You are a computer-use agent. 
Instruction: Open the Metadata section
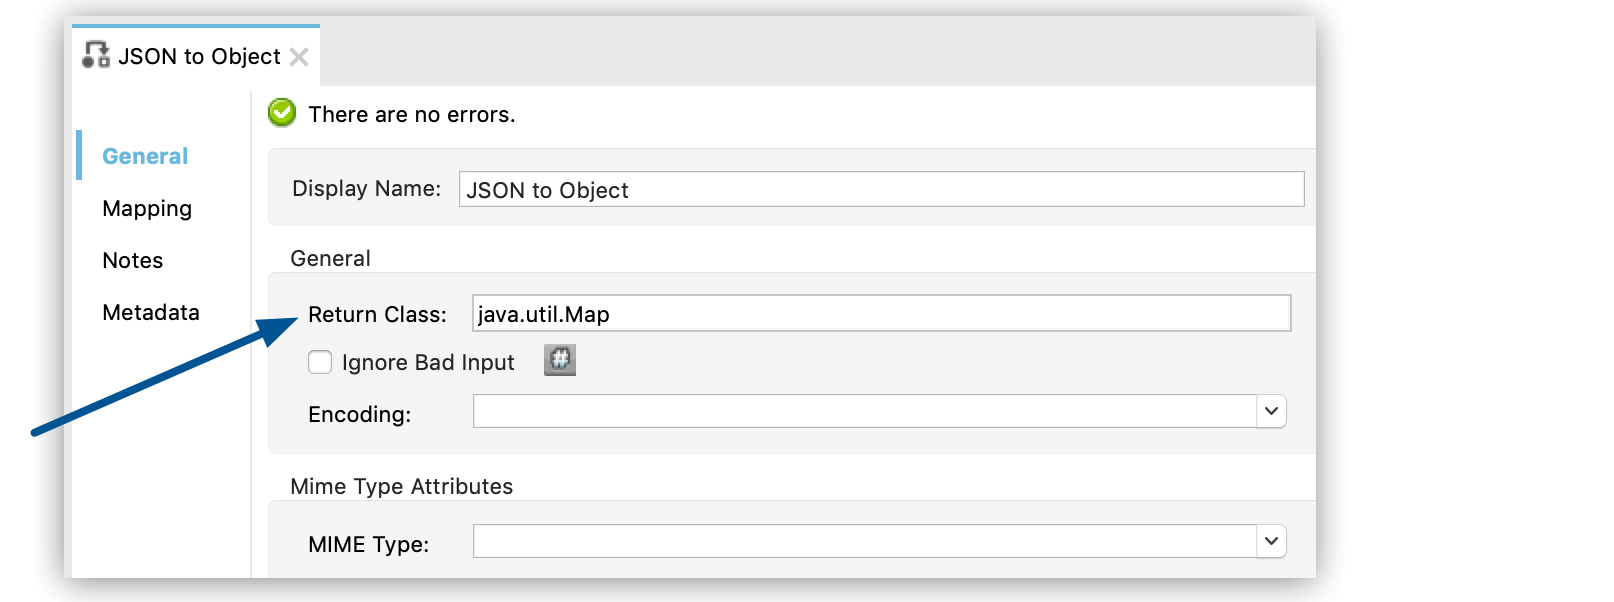tap(151, 312)
